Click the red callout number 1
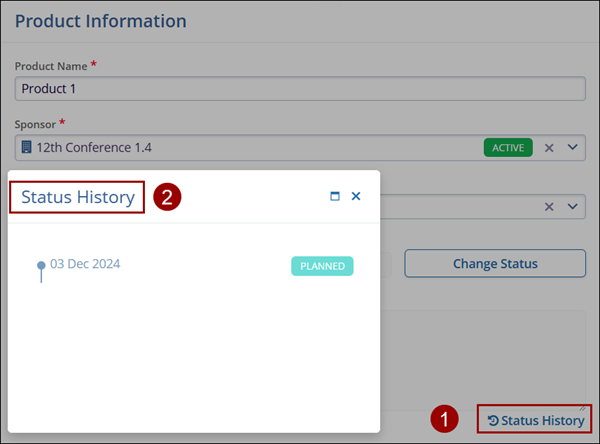Viewport: 600px width, 444px height. click(x=445, y=420)
